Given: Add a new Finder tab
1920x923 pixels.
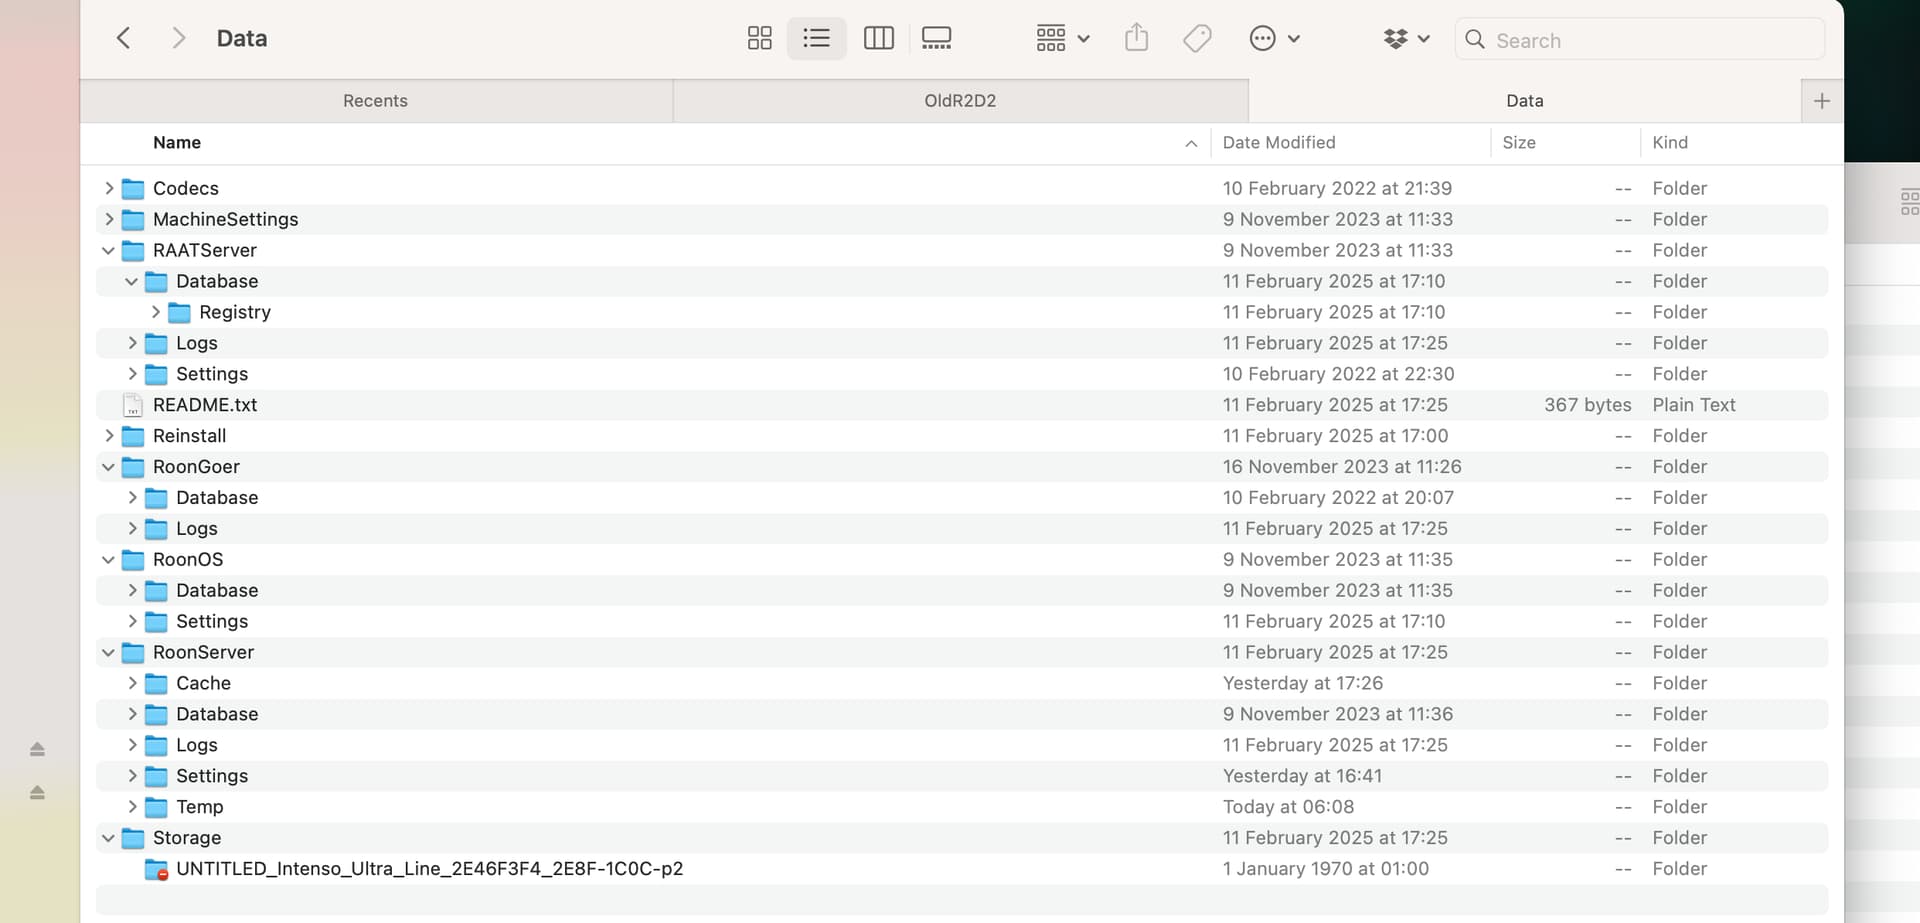Looking at the screenshot, I should [x=1822, y=101].
